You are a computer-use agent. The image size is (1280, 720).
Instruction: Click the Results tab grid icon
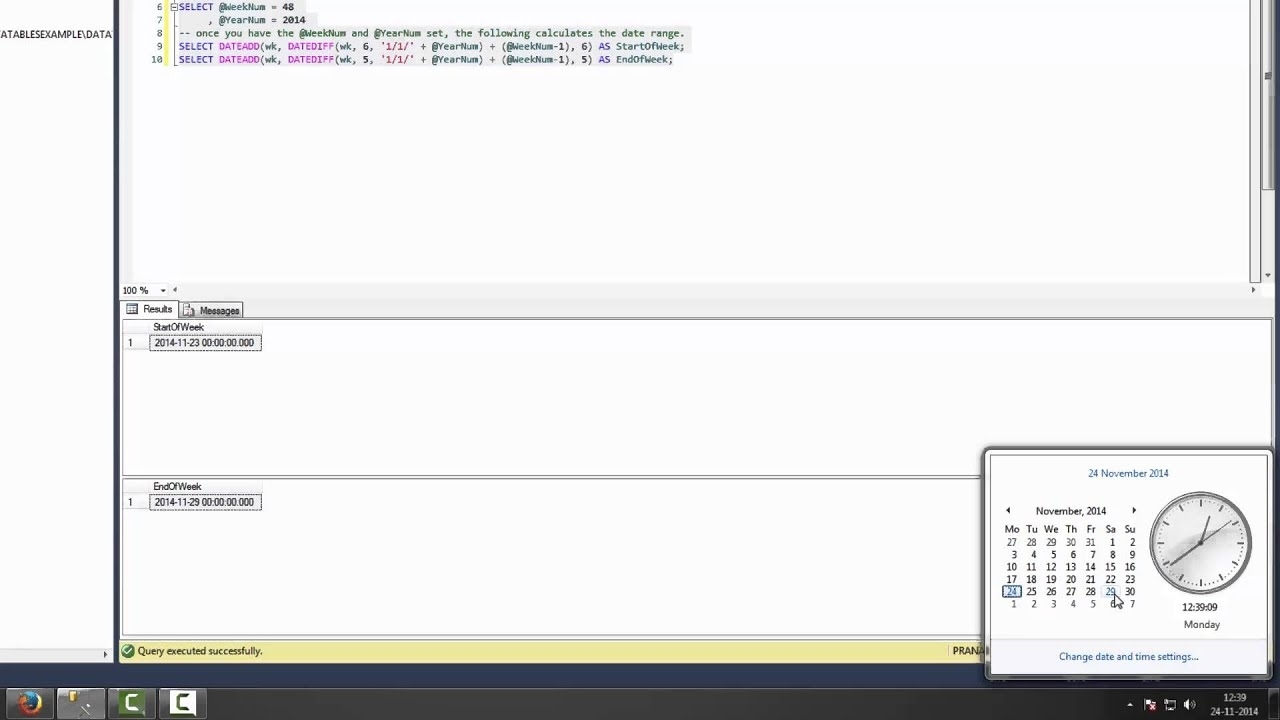click(132, 310)
